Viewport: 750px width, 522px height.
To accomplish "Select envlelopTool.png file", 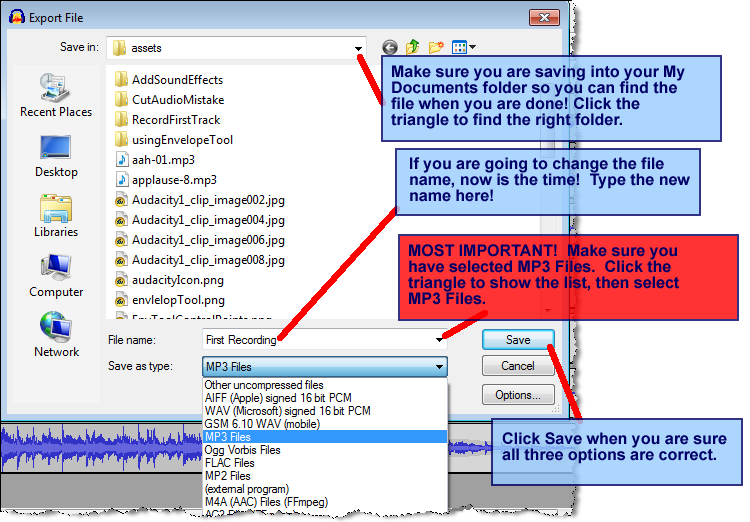I will point(170,300).
